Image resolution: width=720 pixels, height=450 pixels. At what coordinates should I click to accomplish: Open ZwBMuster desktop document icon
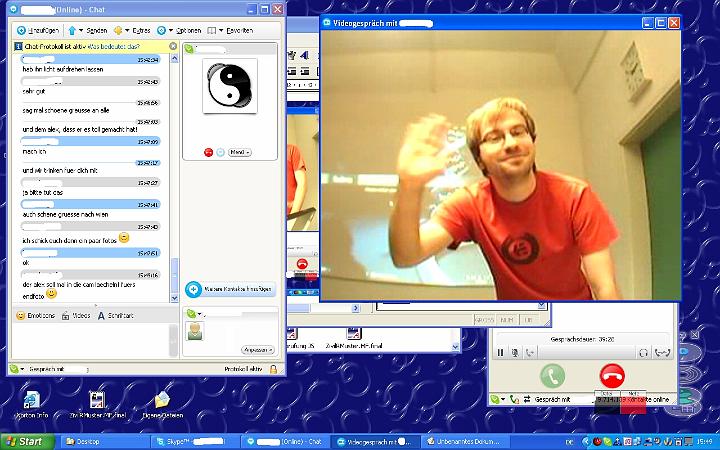click(x=97, y=405)
